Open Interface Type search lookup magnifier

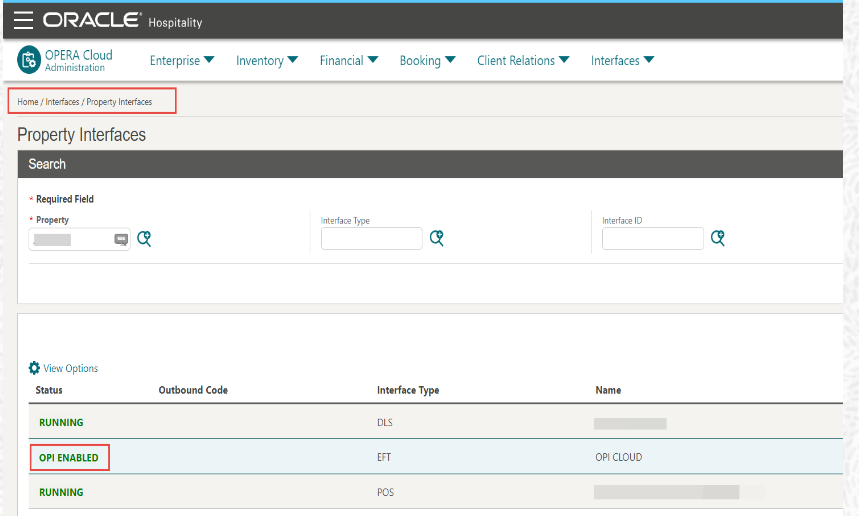[437, 238]
